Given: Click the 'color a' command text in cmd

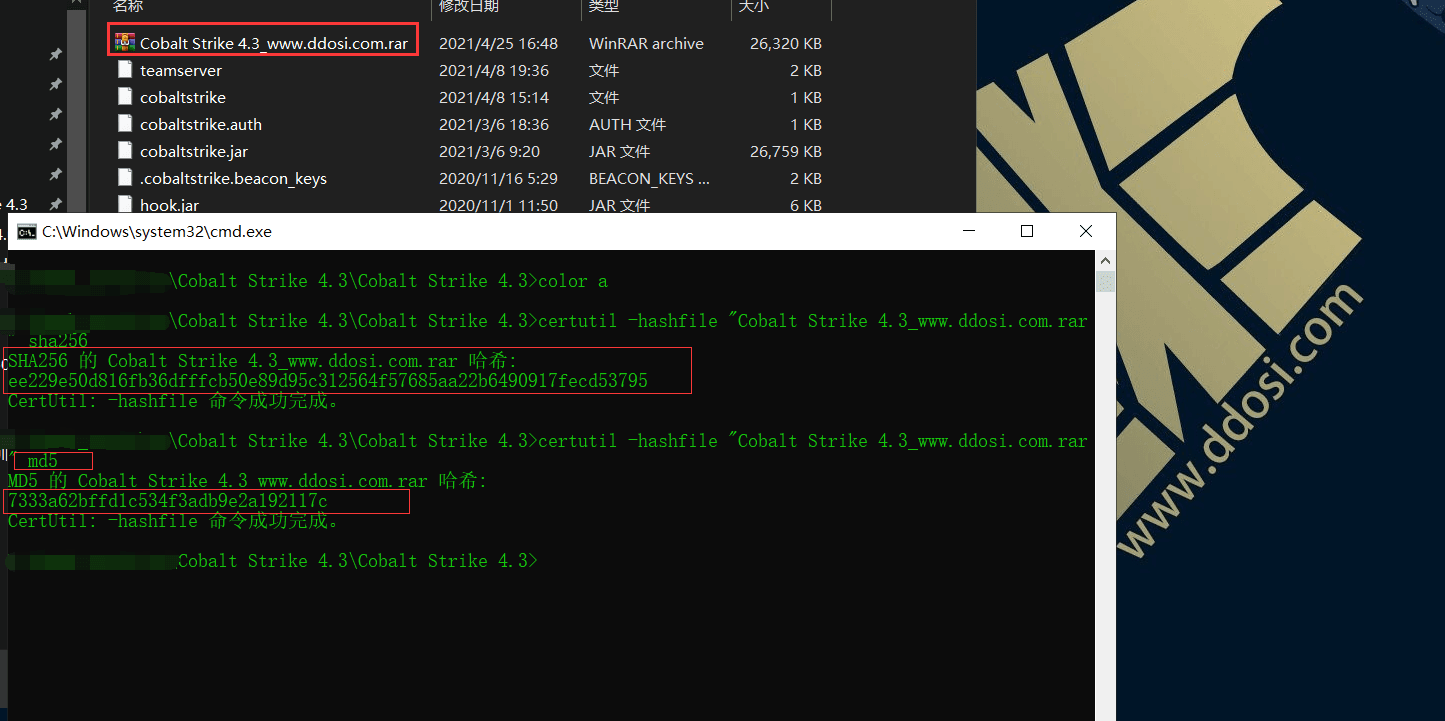Looking at the screenshot, I should pyautogui.click(x=573, y=281).
